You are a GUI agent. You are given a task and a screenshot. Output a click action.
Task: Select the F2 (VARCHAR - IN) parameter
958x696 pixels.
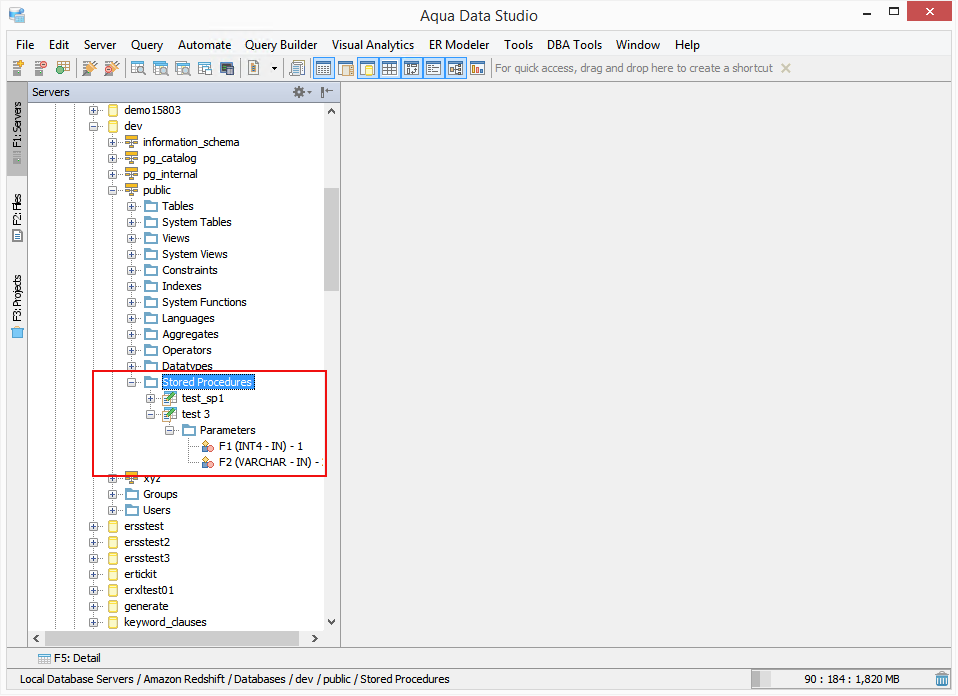coord(271,463)
